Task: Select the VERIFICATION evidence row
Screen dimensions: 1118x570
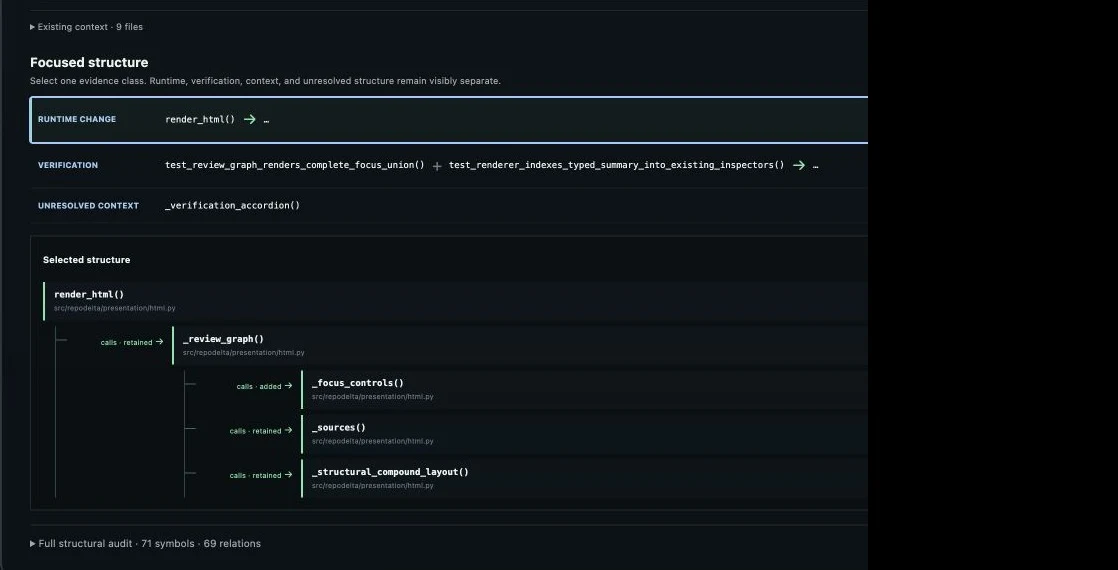Action: pyautogui.click(x=448, y=166)
